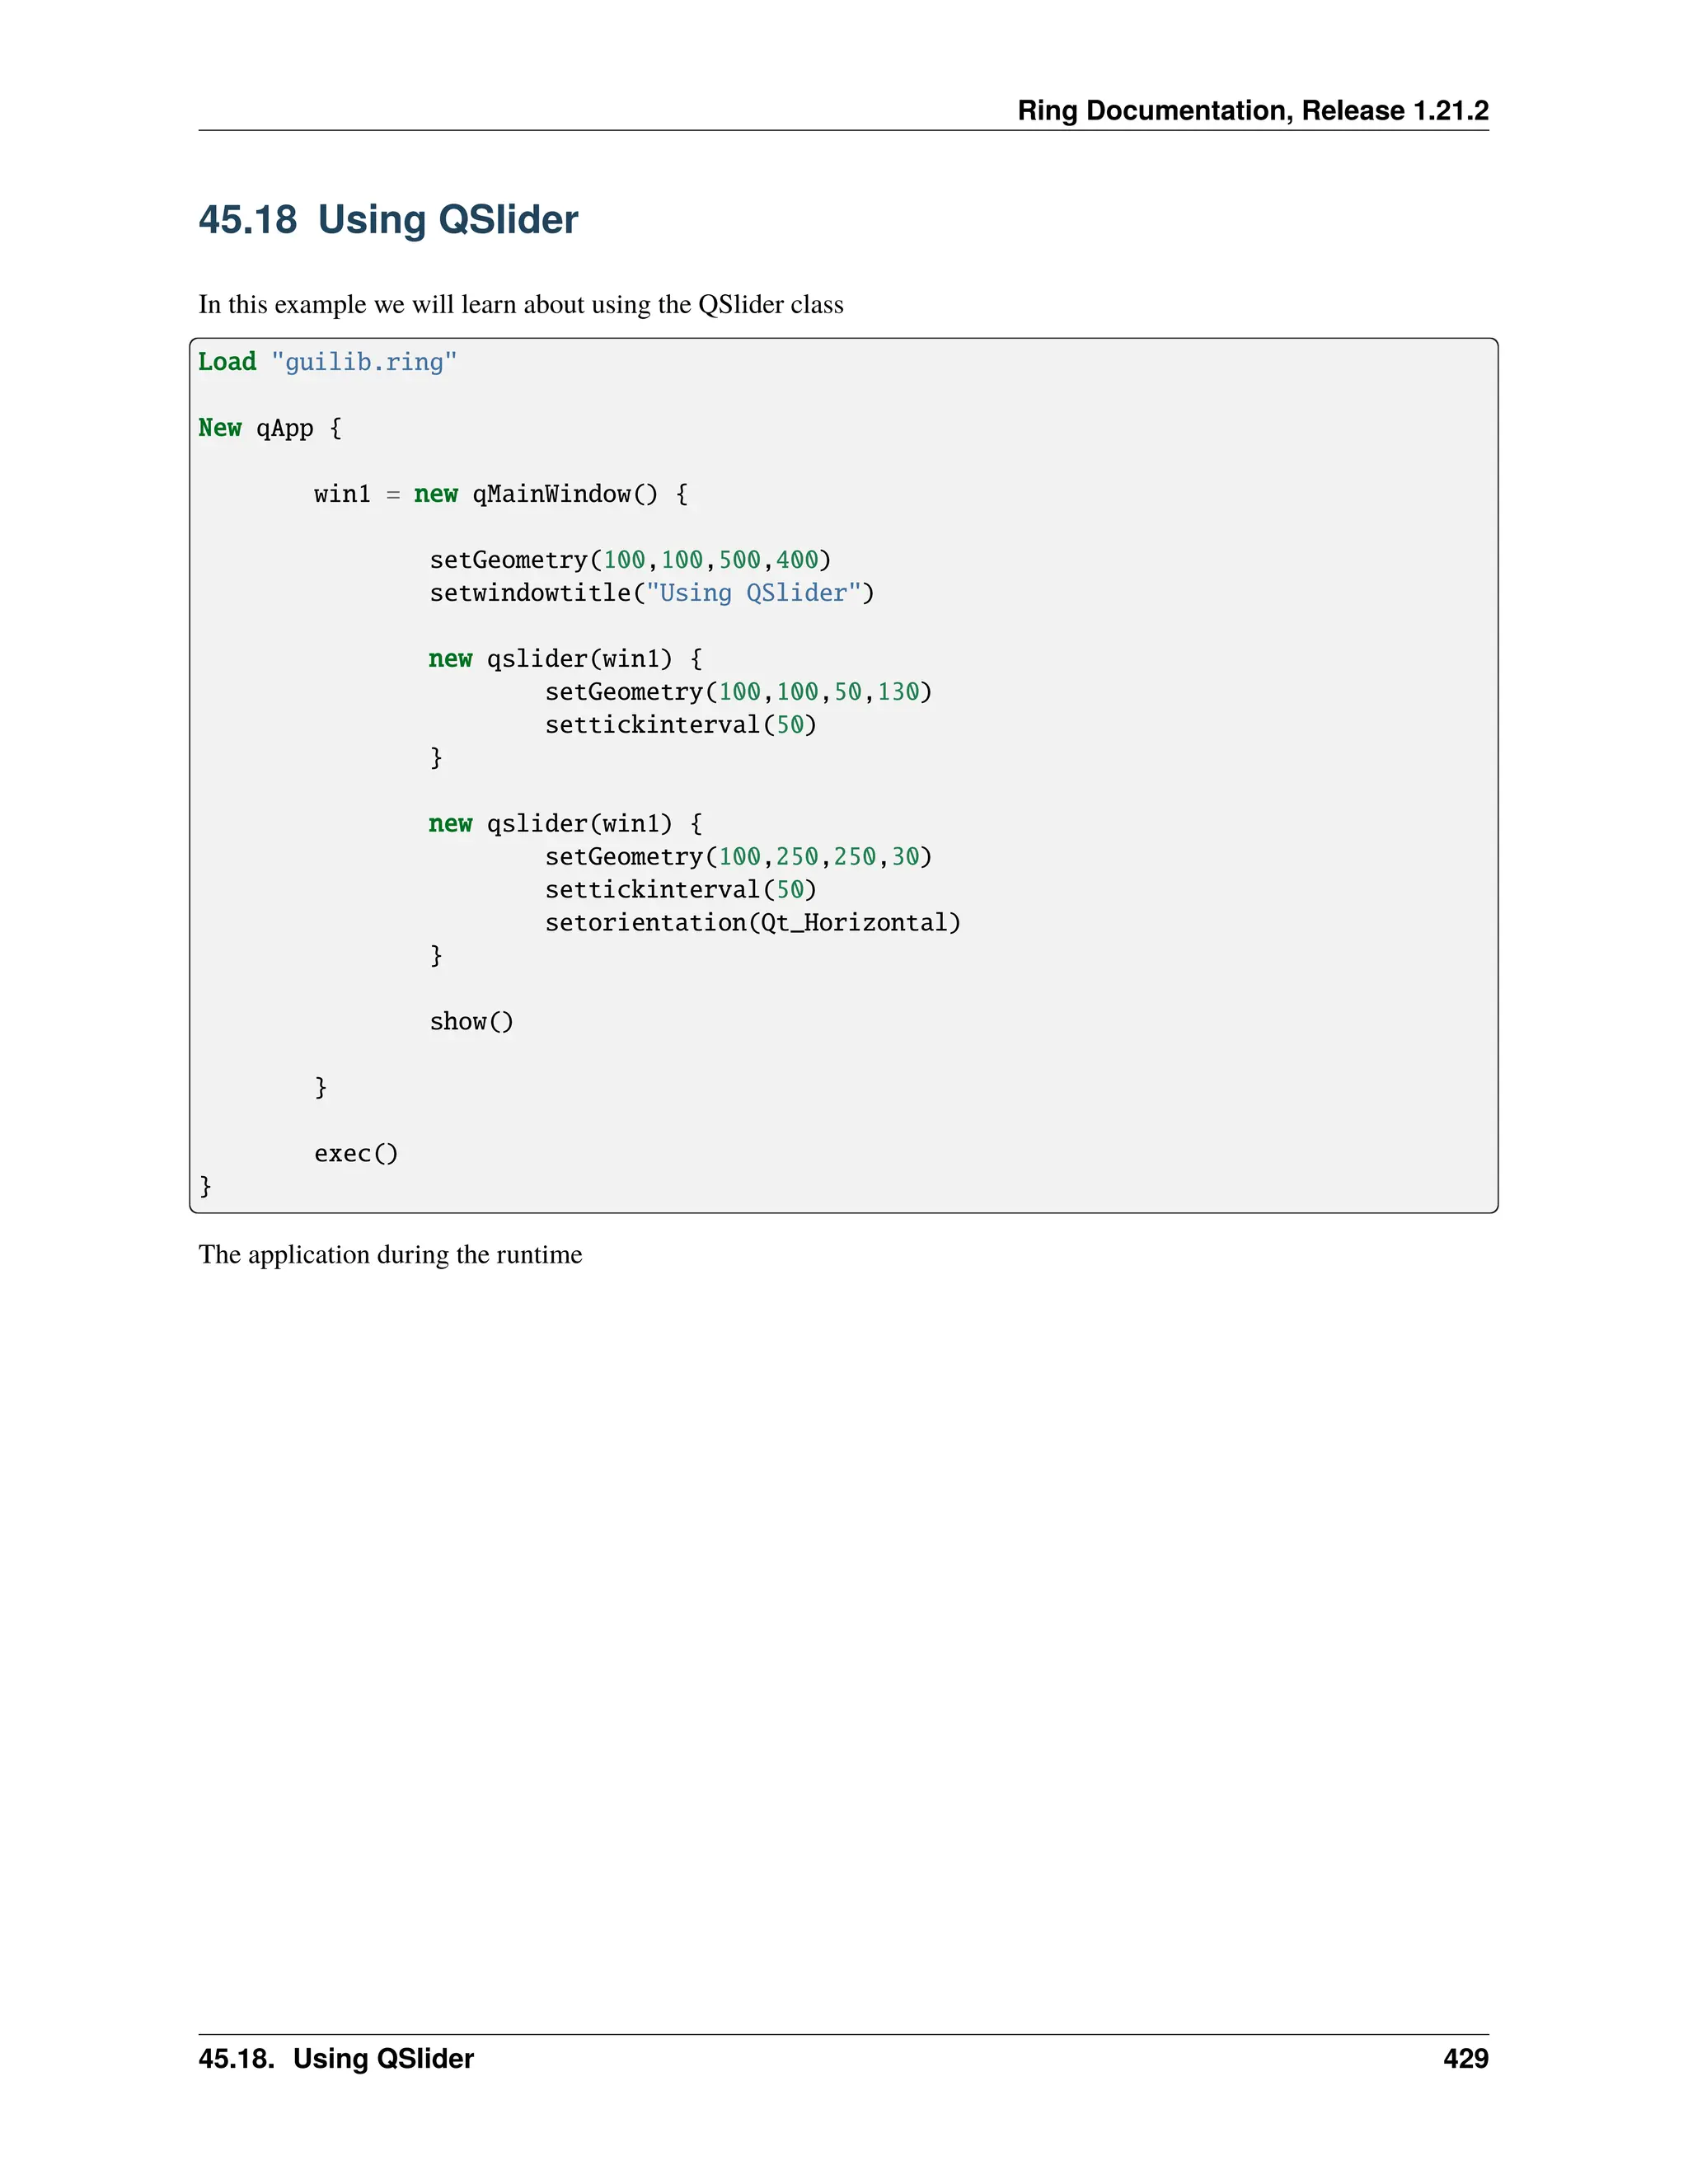This screenshot has height=2184, width=1688.
Task: Click 'setGeometry(100,100,50,130)' code line
Action: 738,692
